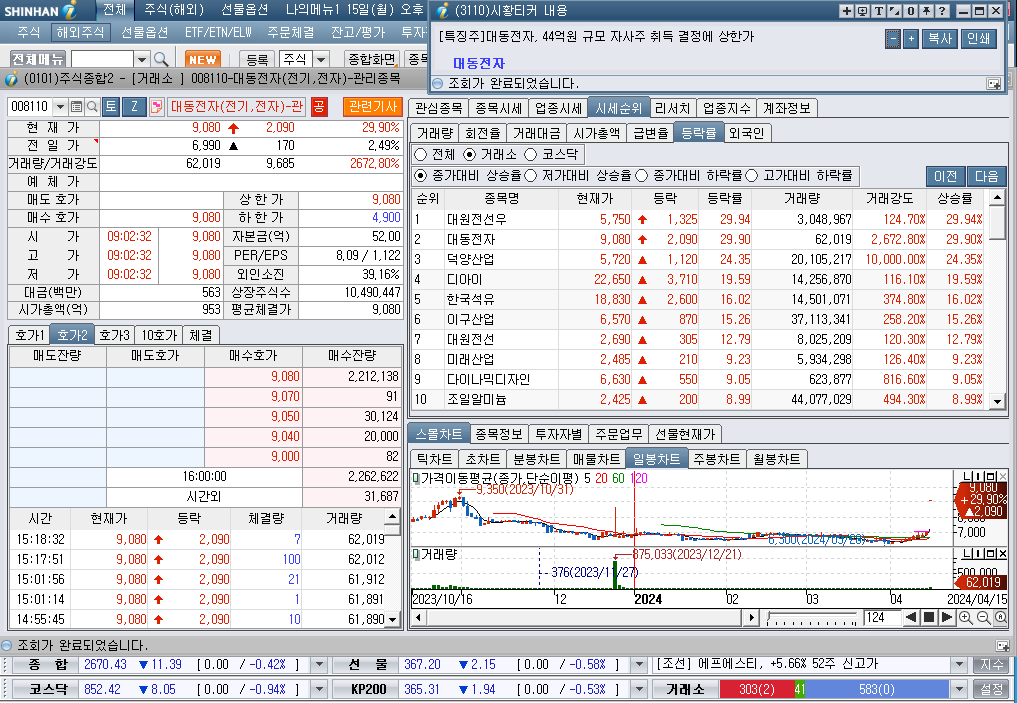Open the stock list icon next to code 008110
Screen dimensions: 1017x703
(x=77, y=107)
